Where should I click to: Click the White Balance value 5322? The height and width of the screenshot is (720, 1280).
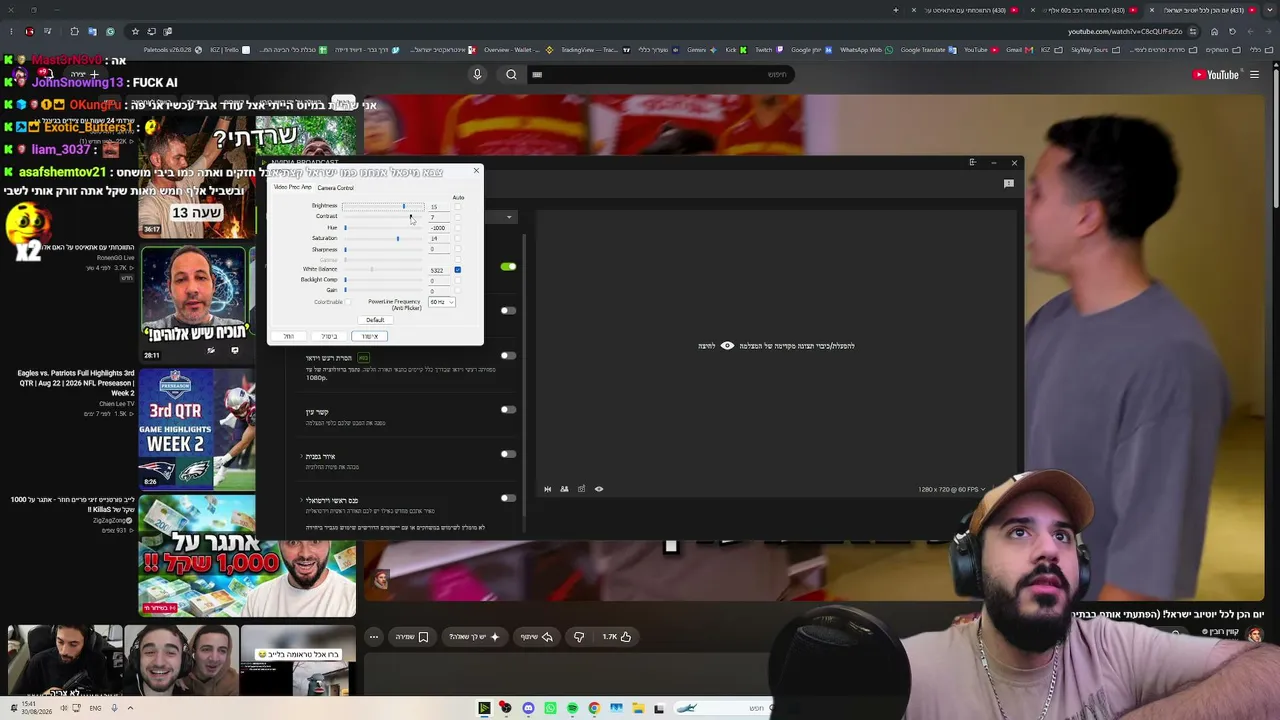click(x=438, y=270)
